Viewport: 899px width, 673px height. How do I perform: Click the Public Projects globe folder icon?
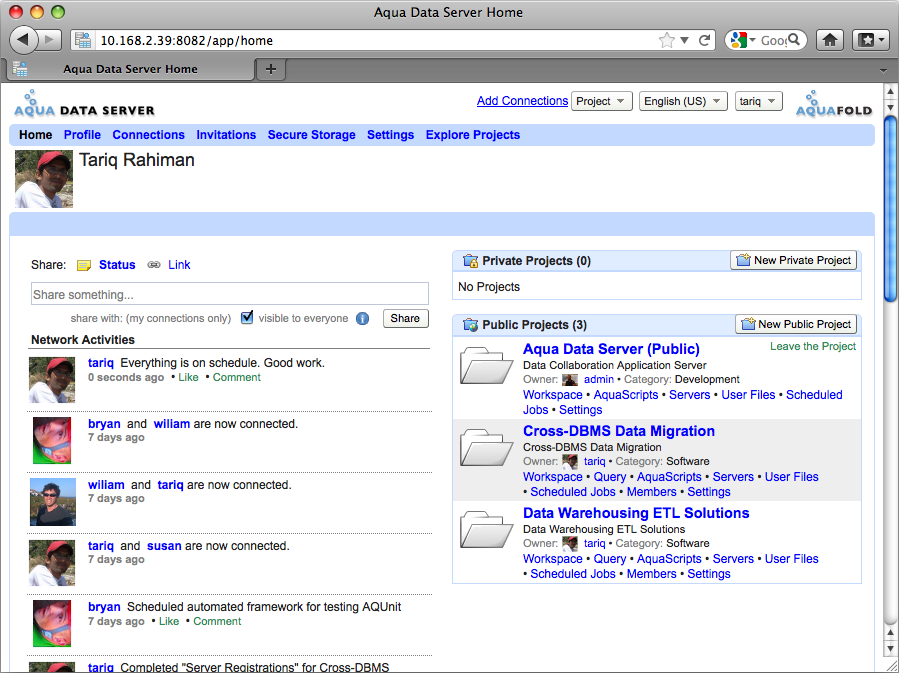[470, 325]
